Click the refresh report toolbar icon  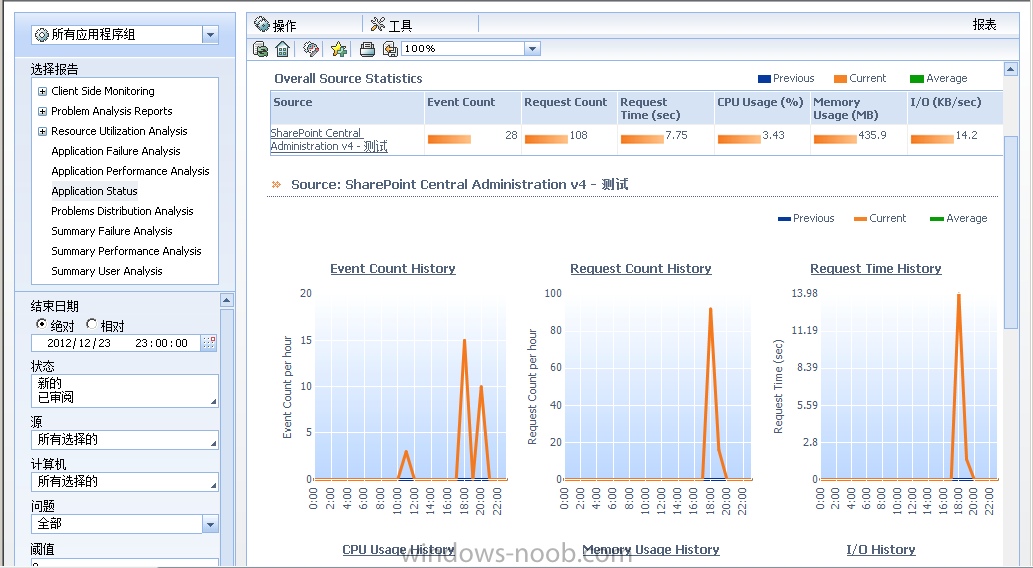click(x=261, y=49)
